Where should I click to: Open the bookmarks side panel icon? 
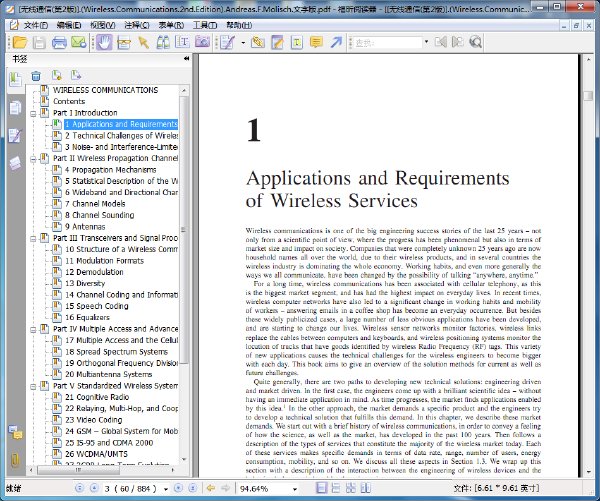[x=15, y=79]
